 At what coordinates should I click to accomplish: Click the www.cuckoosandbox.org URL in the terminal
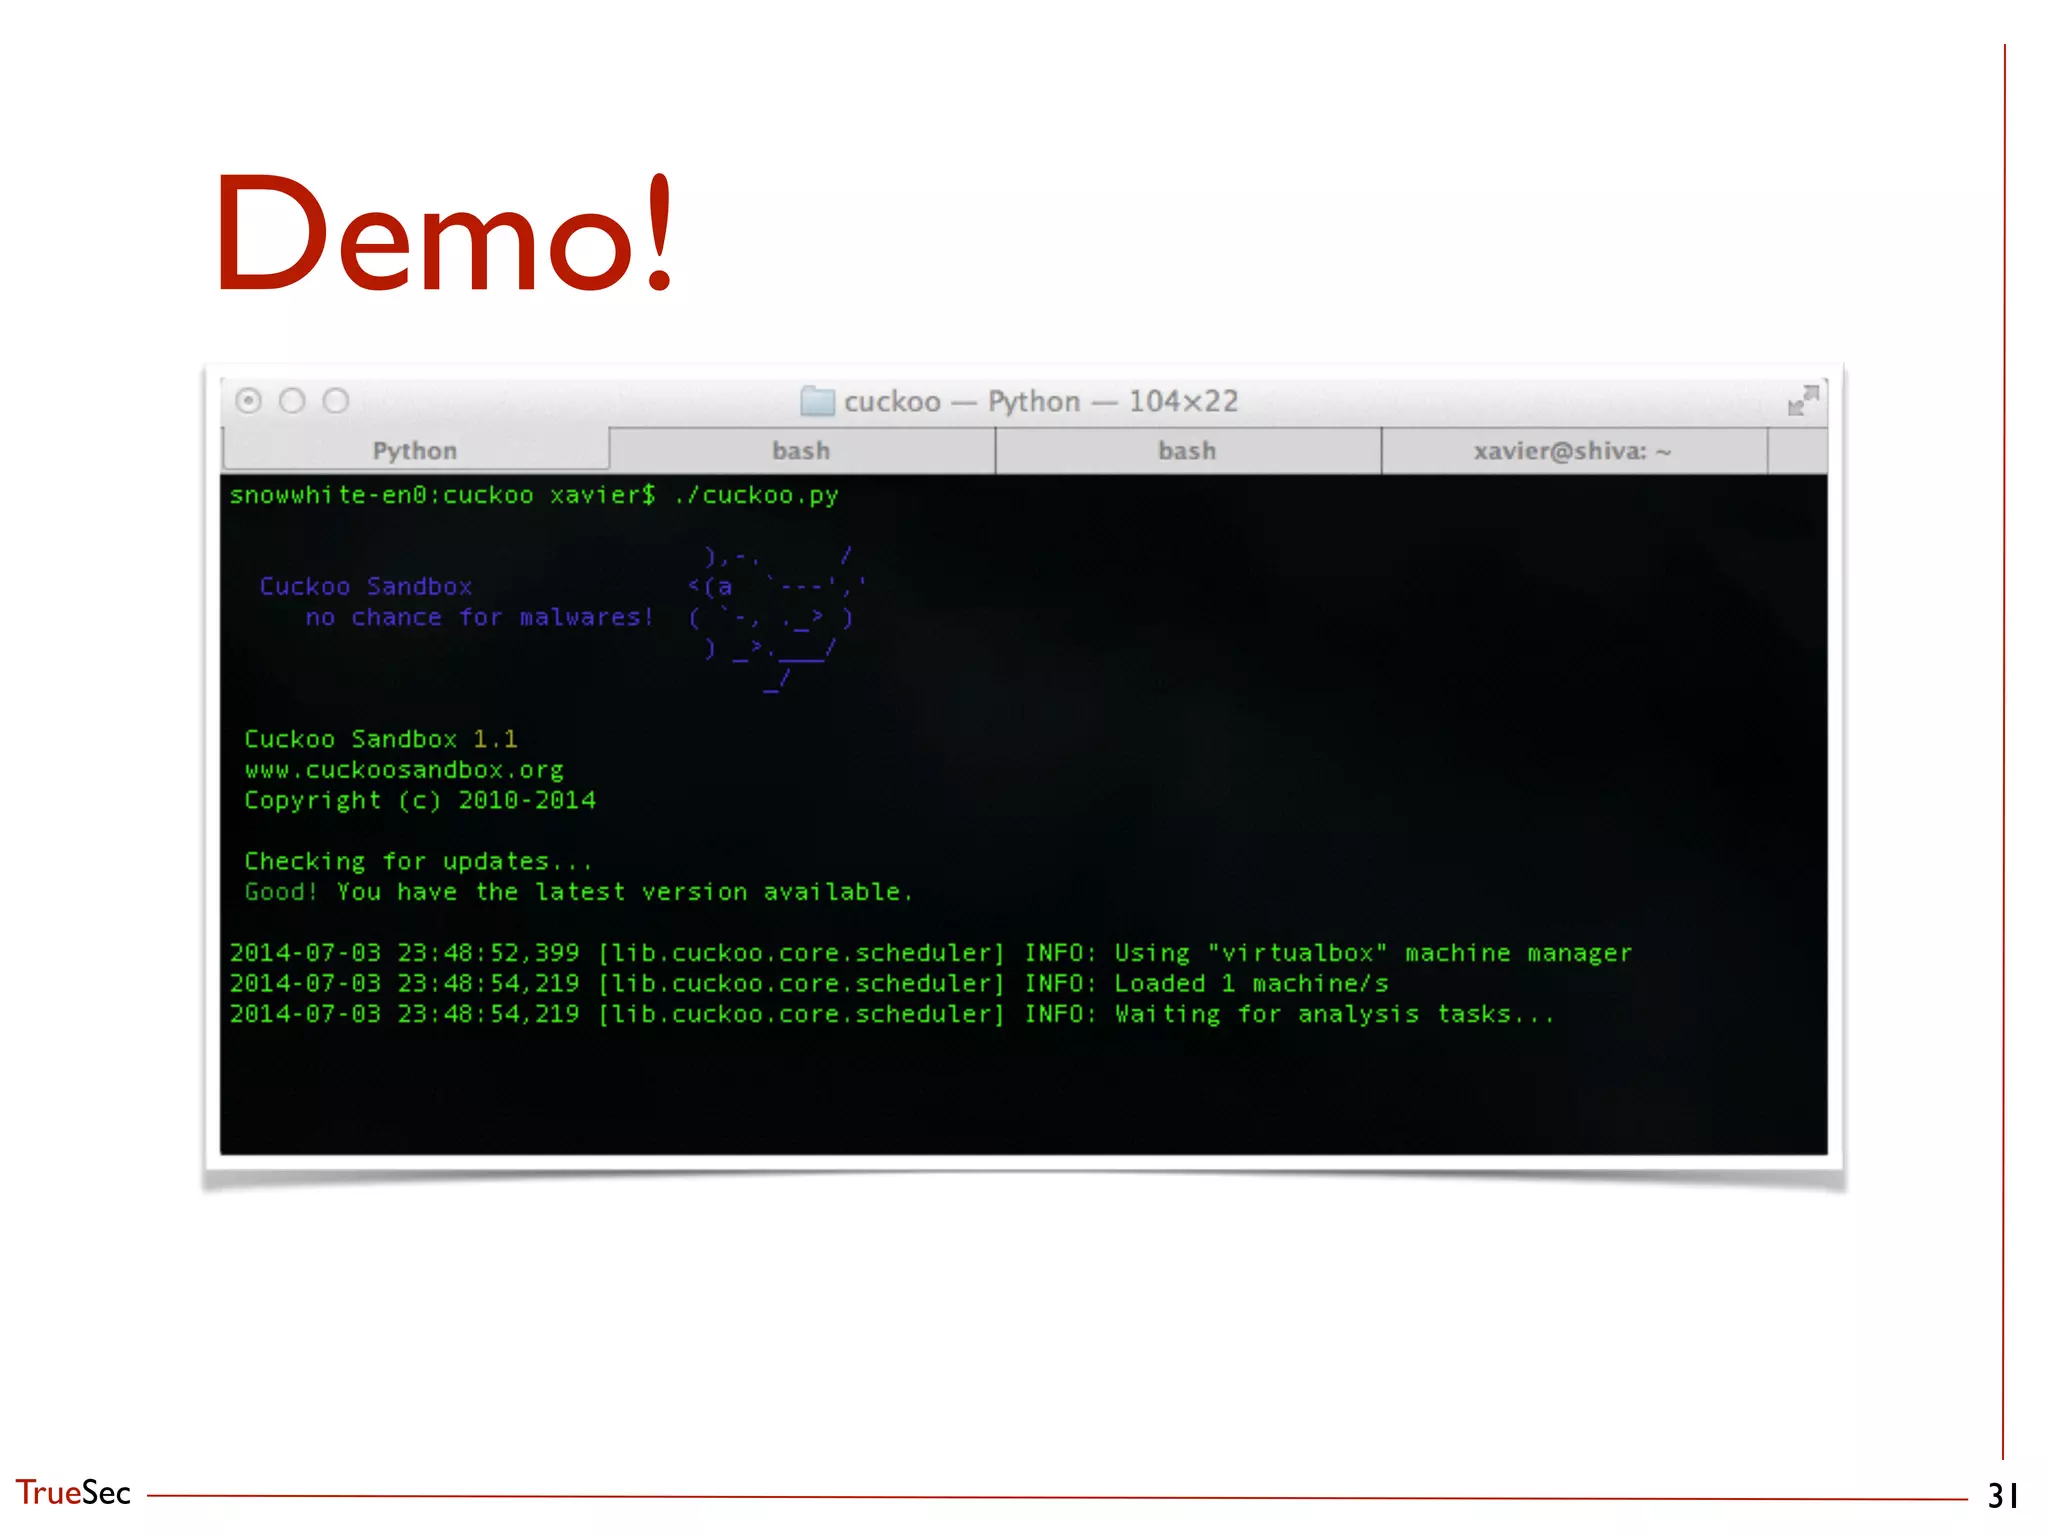(x=404, y=770)
